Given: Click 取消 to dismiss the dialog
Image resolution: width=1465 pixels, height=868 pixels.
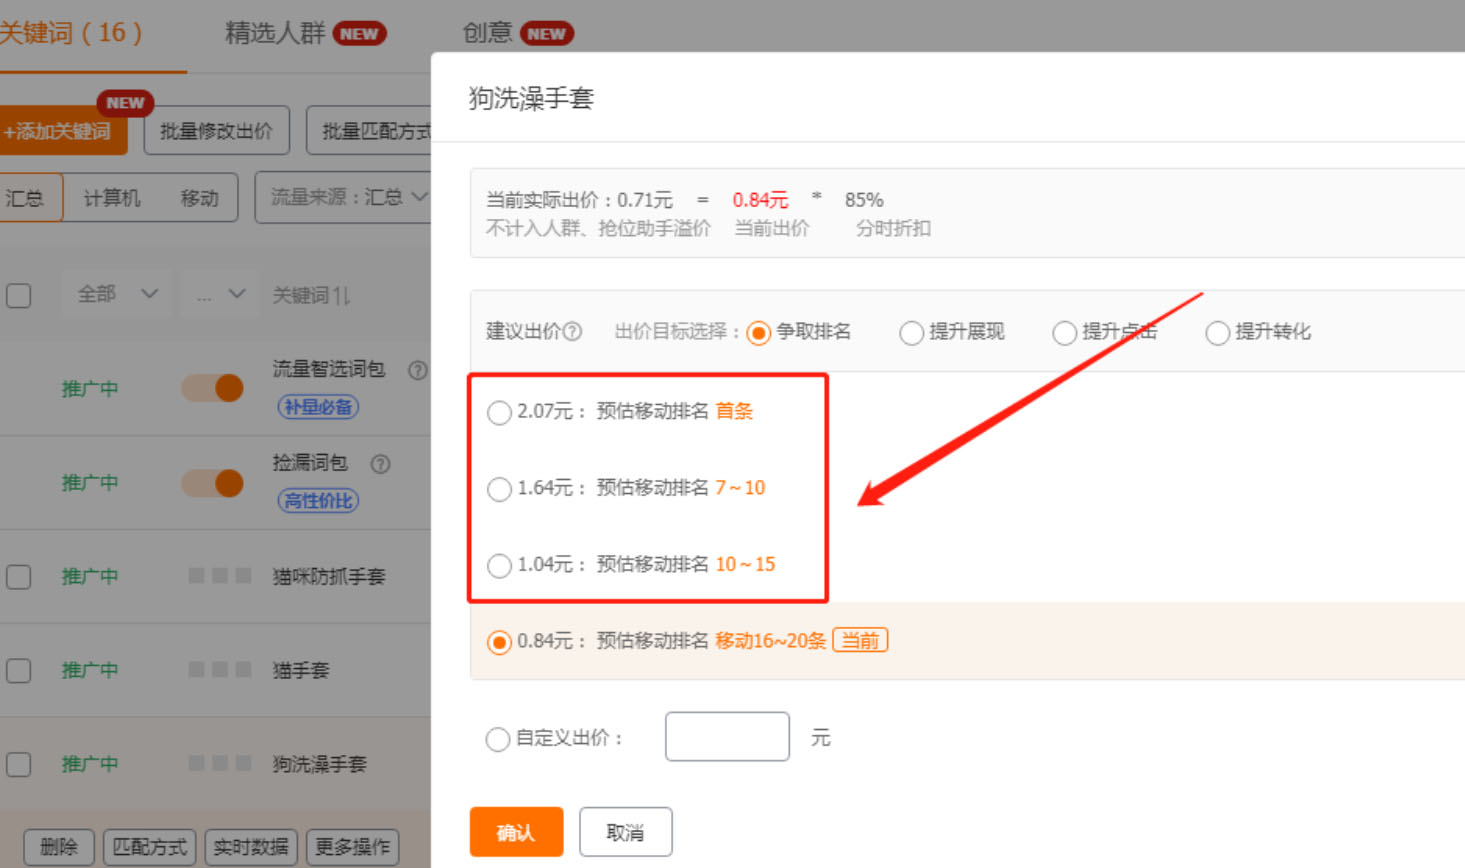Looking at the screenshot, I should [x=625, y=832].
